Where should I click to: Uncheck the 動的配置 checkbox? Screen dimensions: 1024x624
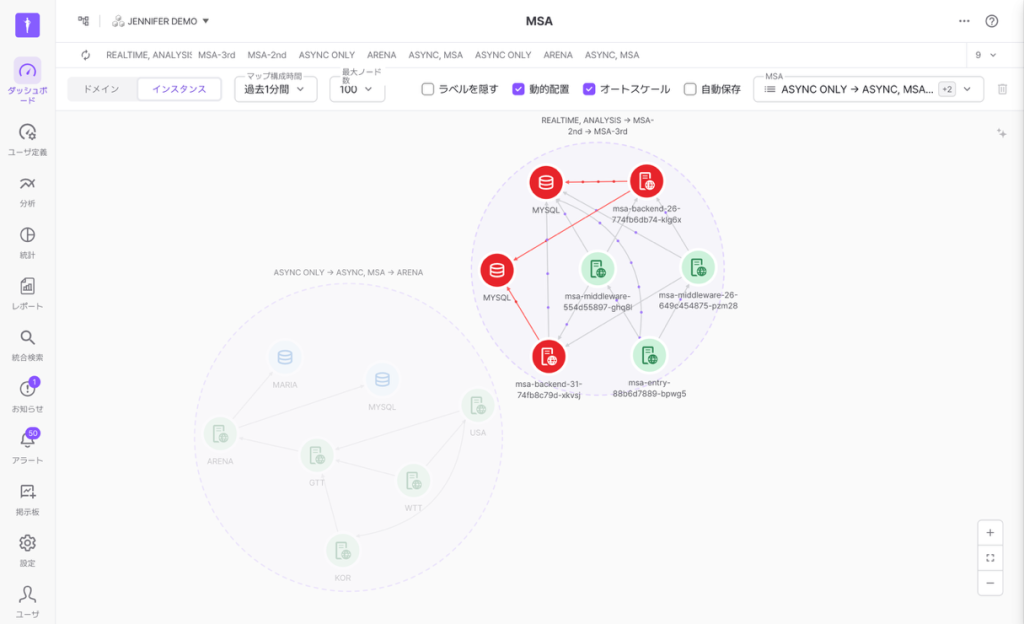519,89
